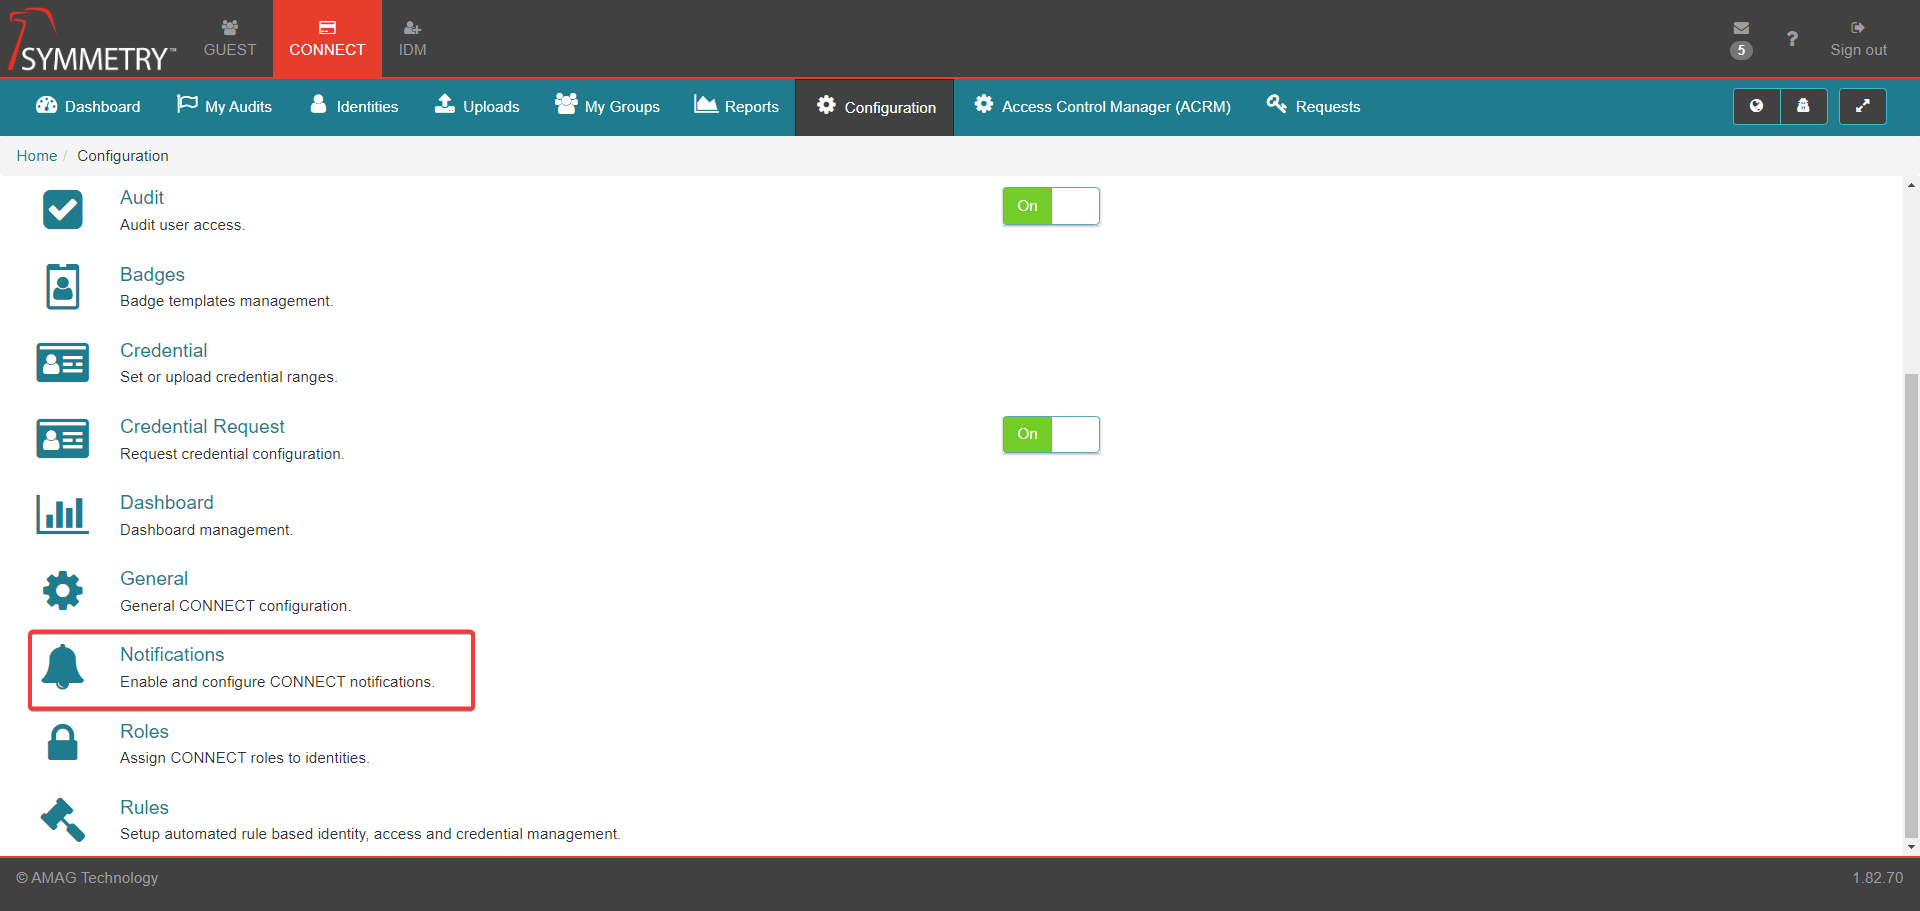Click 'Request credential configuration.' text
This screenshot has height=911, width=1920.
click(231, 454)
